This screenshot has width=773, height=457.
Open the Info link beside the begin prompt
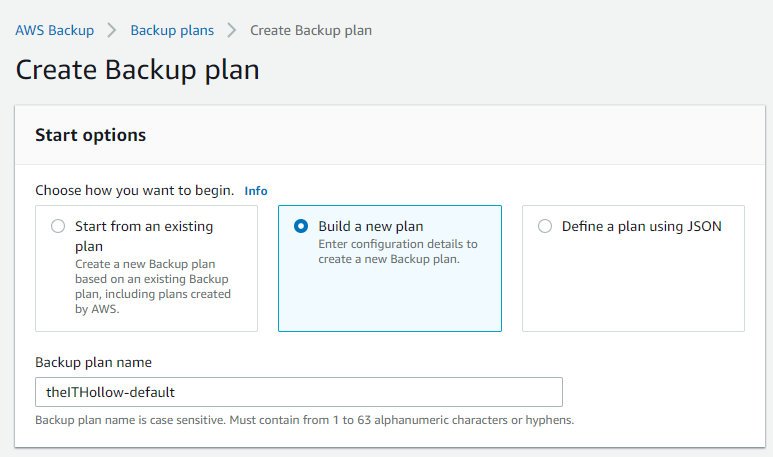coord(256,191)
